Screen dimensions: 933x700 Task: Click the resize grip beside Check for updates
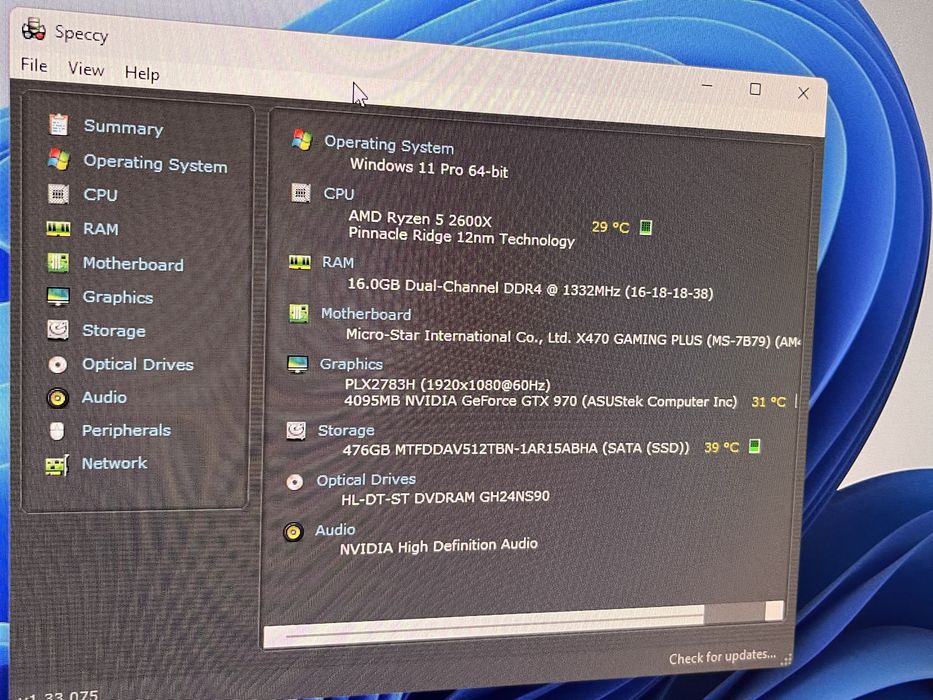click(x=786, y=658)
